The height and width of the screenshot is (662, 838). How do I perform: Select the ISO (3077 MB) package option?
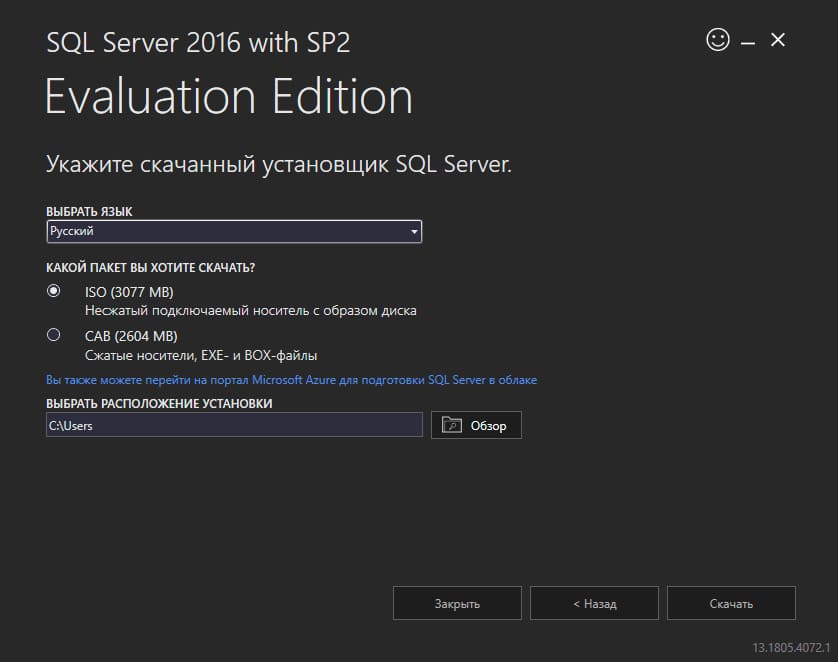tap(53, 291)
